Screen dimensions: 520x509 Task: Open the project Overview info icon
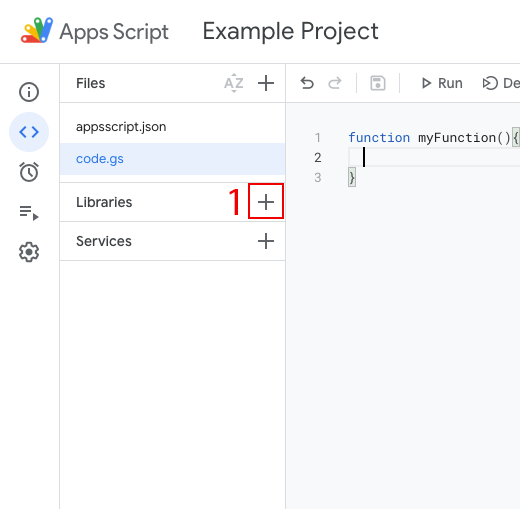point(29,92)
